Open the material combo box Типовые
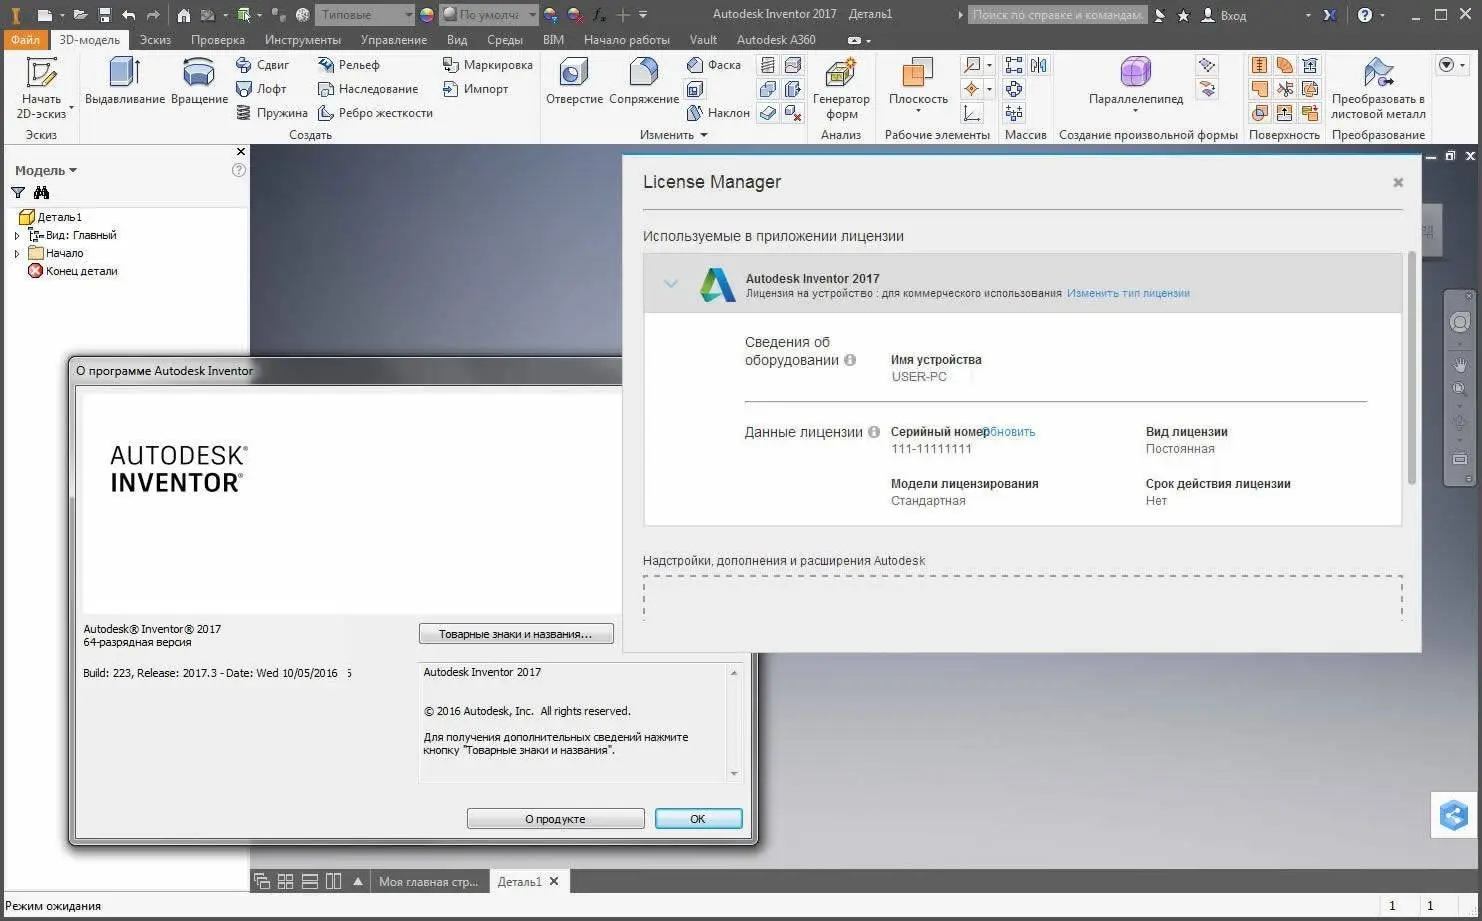The width and height of the screenshot is (1482, 921). 365,15
